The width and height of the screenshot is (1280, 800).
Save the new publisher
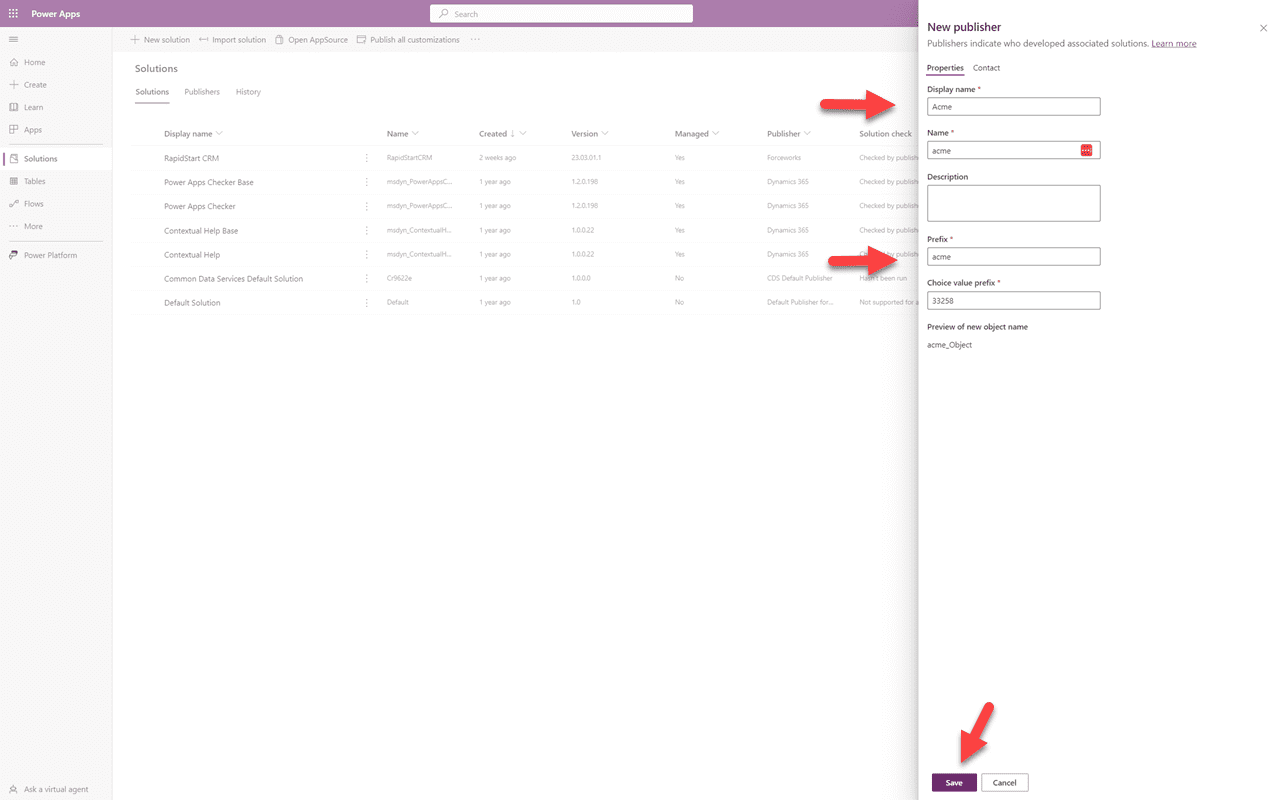[x=953, y=782]
